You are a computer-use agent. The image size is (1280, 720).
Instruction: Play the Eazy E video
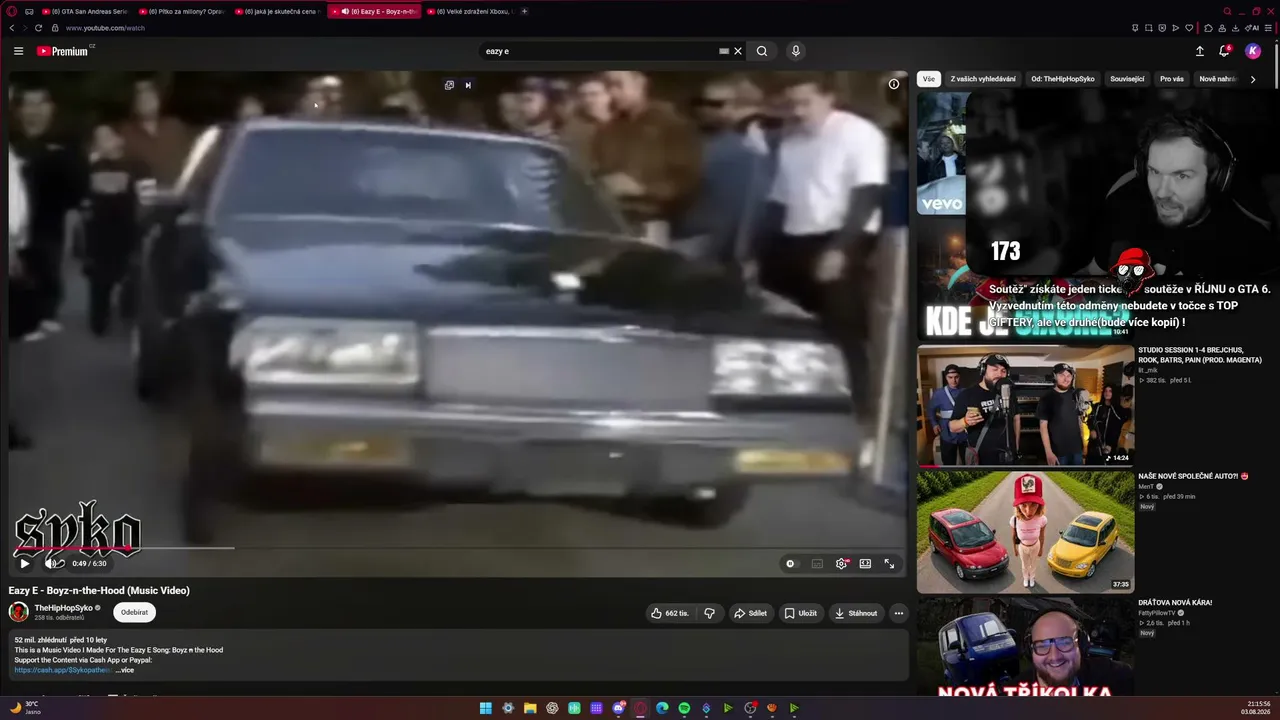(x=25, y=564)
